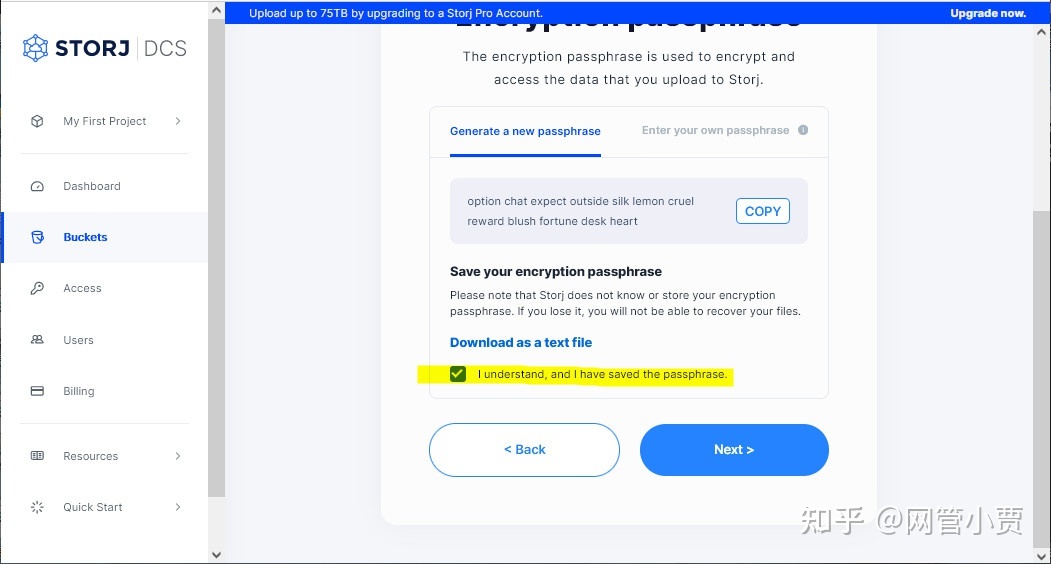This screenshot has width=1051, height=564.
Task: Click the Storj DCS logo icon
Action: [36, 48]
